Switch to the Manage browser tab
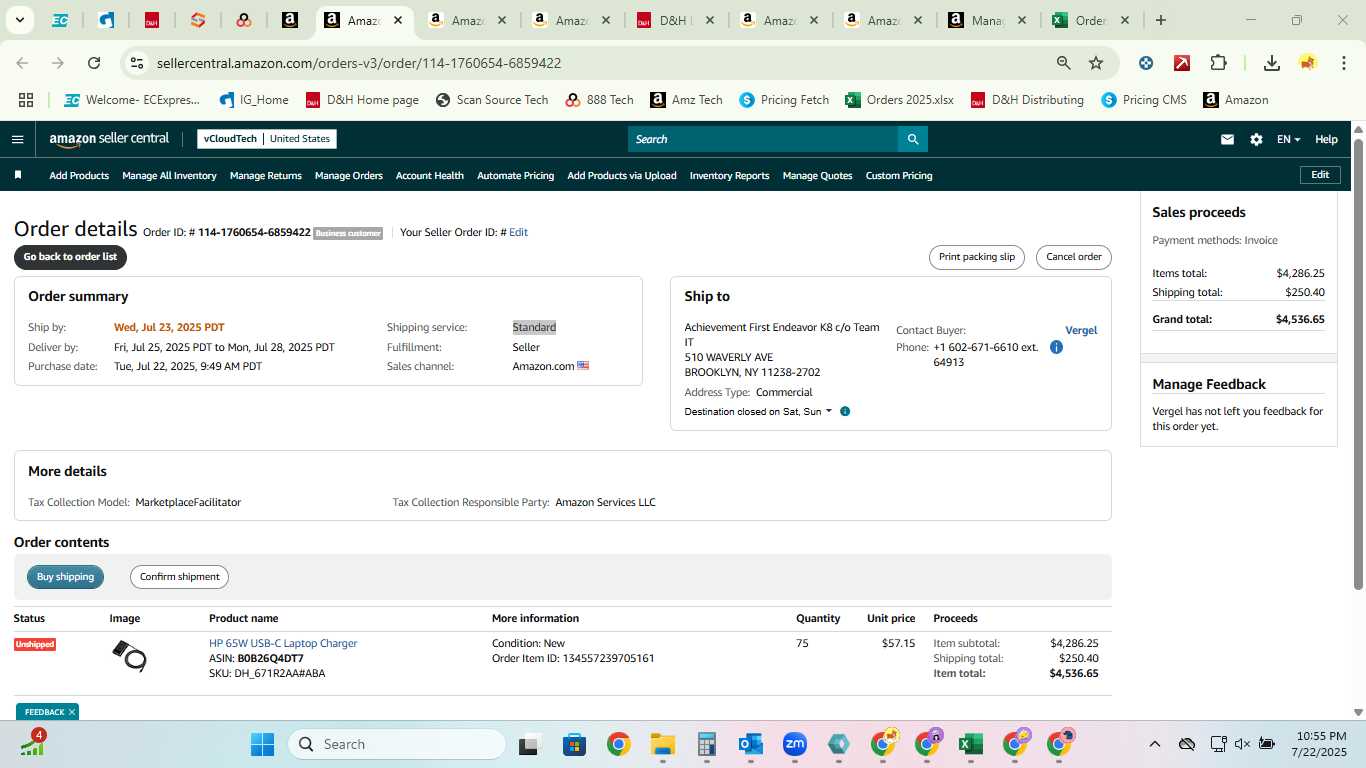Viewport: 1366px width, 768px height. click(987, 20)
